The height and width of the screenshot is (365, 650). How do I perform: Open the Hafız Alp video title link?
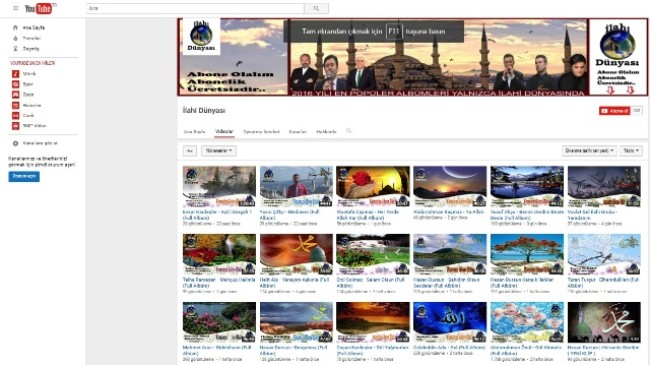294,282
